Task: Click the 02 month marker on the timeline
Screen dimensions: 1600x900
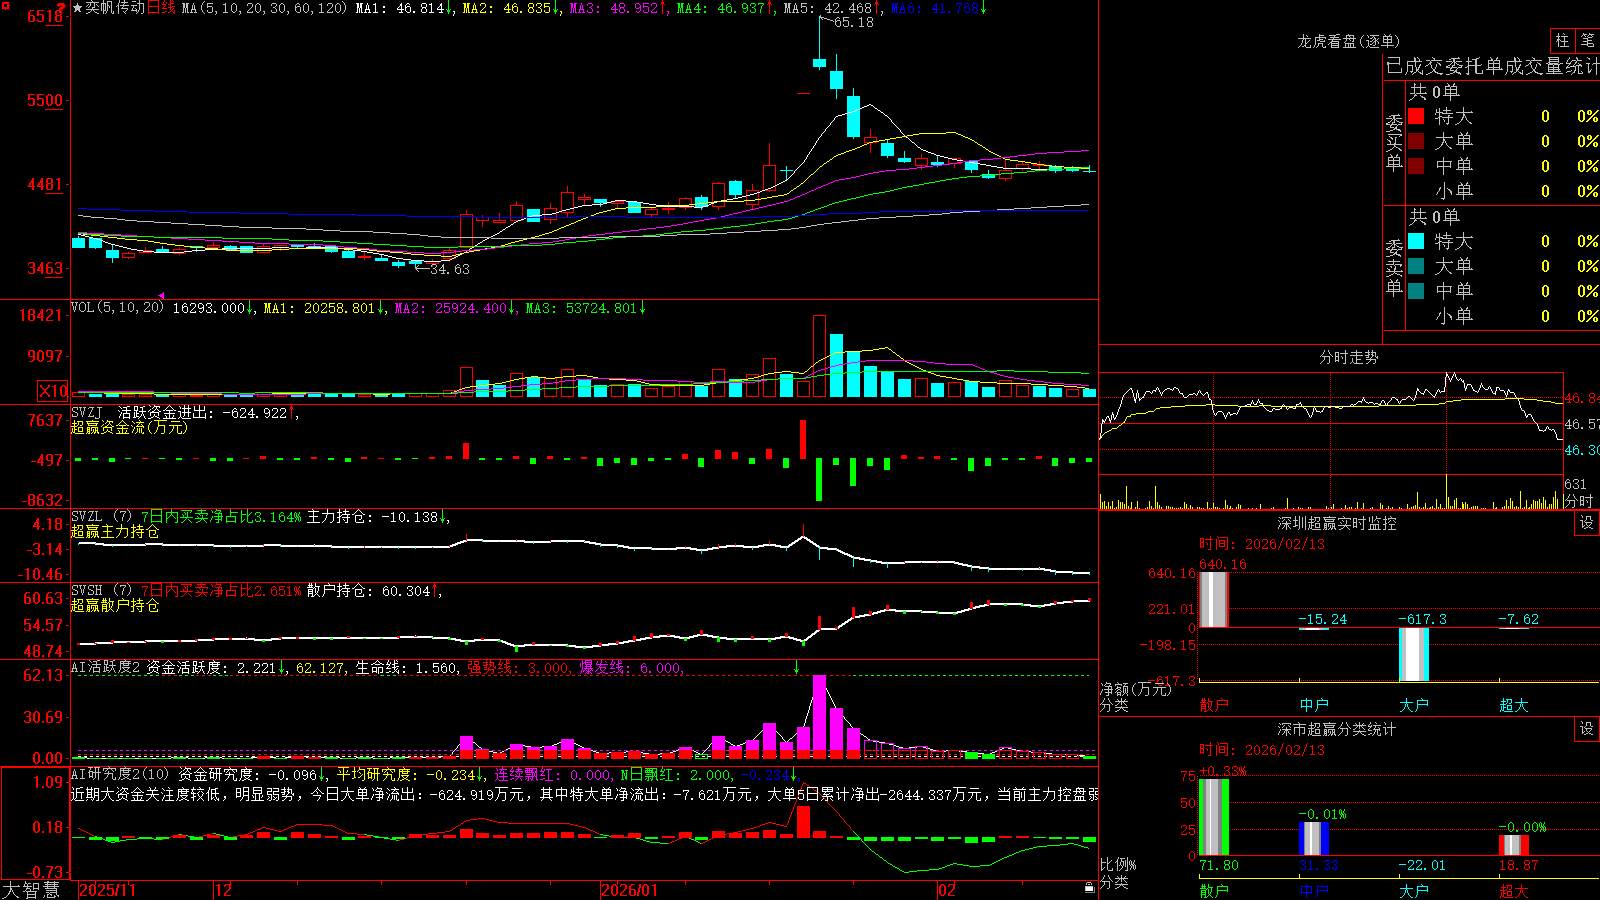Action: (x=946, y=890)
